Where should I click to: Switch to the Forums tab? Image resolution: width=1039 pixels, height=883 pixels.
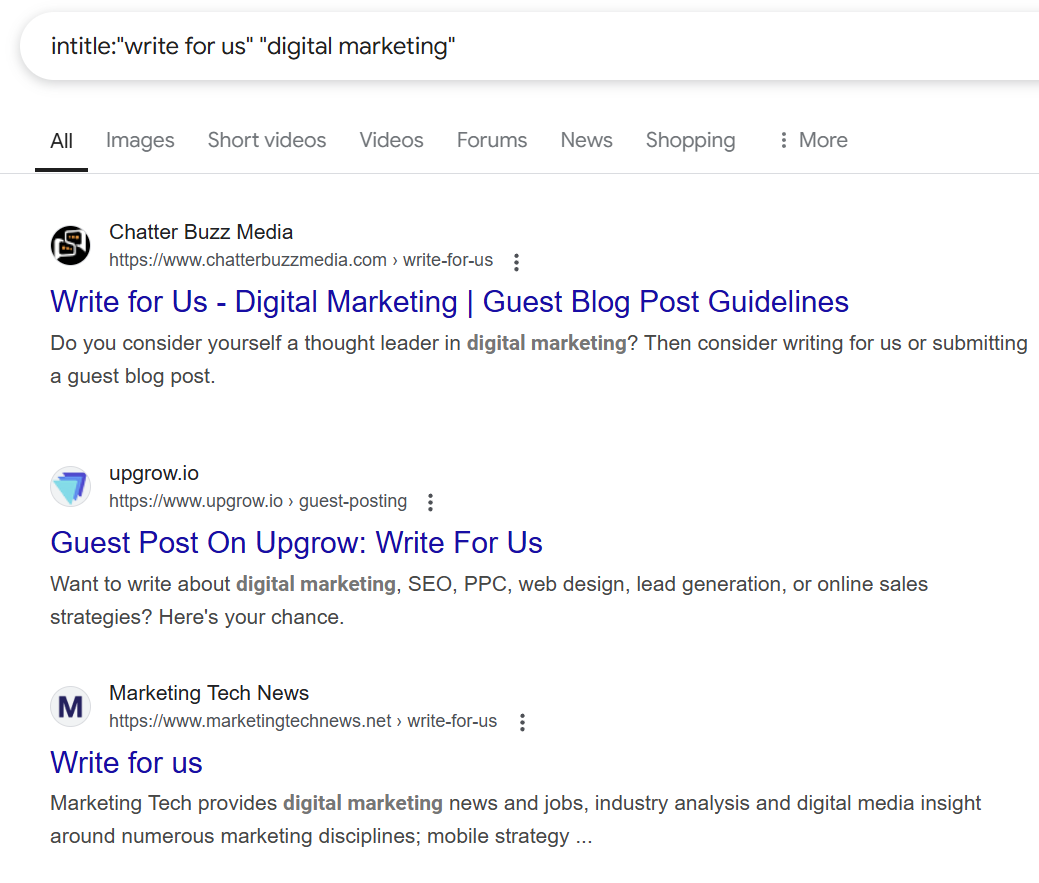click(x=492, y=140)
